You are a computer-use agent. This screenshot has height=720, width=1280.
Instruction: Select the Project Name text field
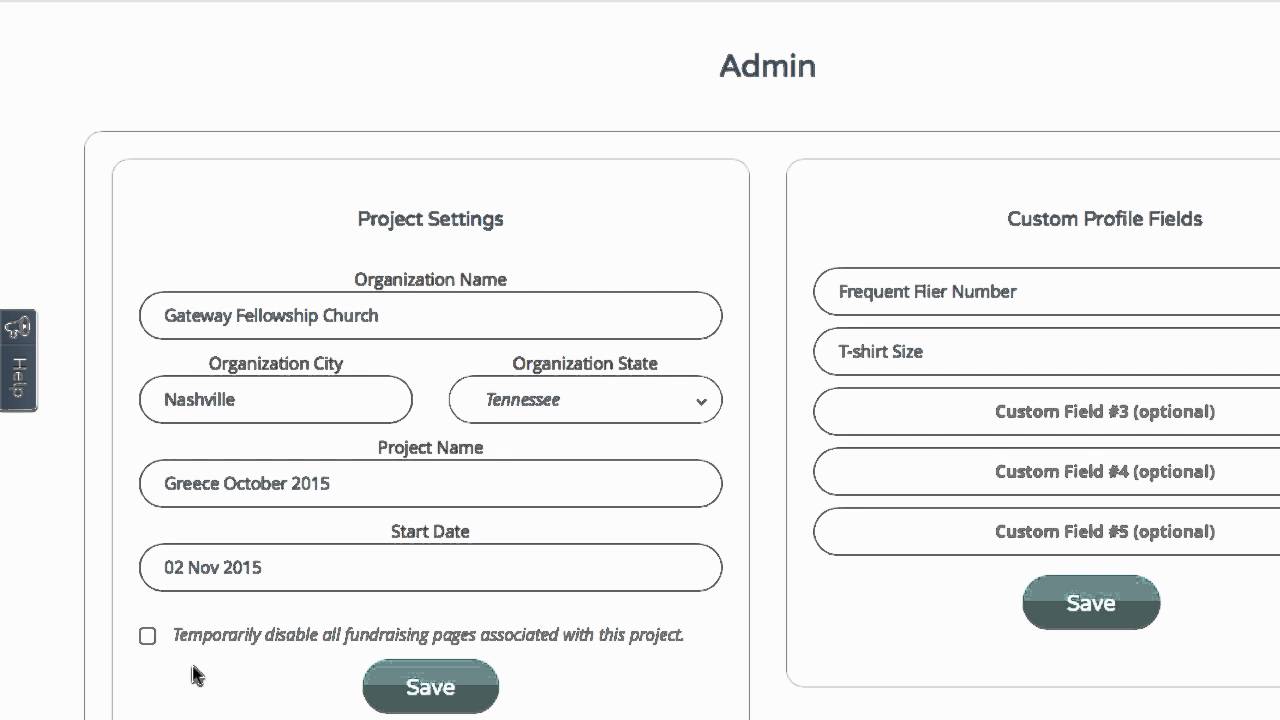click(x=430, y=484)
